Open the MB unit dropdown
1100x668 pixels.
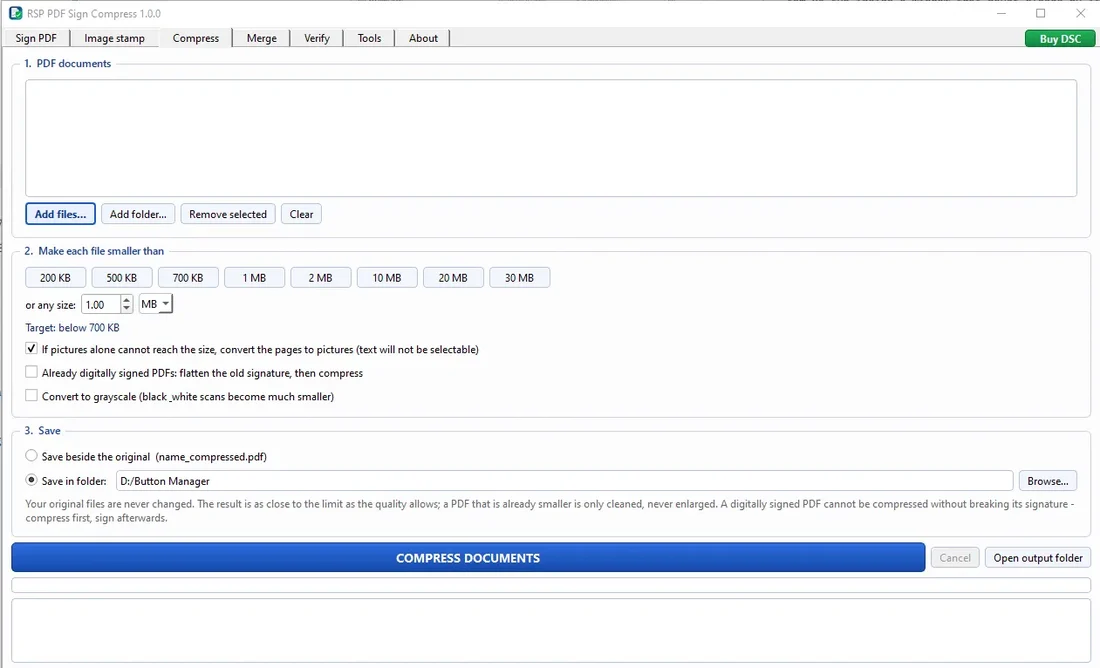[156, 304]
